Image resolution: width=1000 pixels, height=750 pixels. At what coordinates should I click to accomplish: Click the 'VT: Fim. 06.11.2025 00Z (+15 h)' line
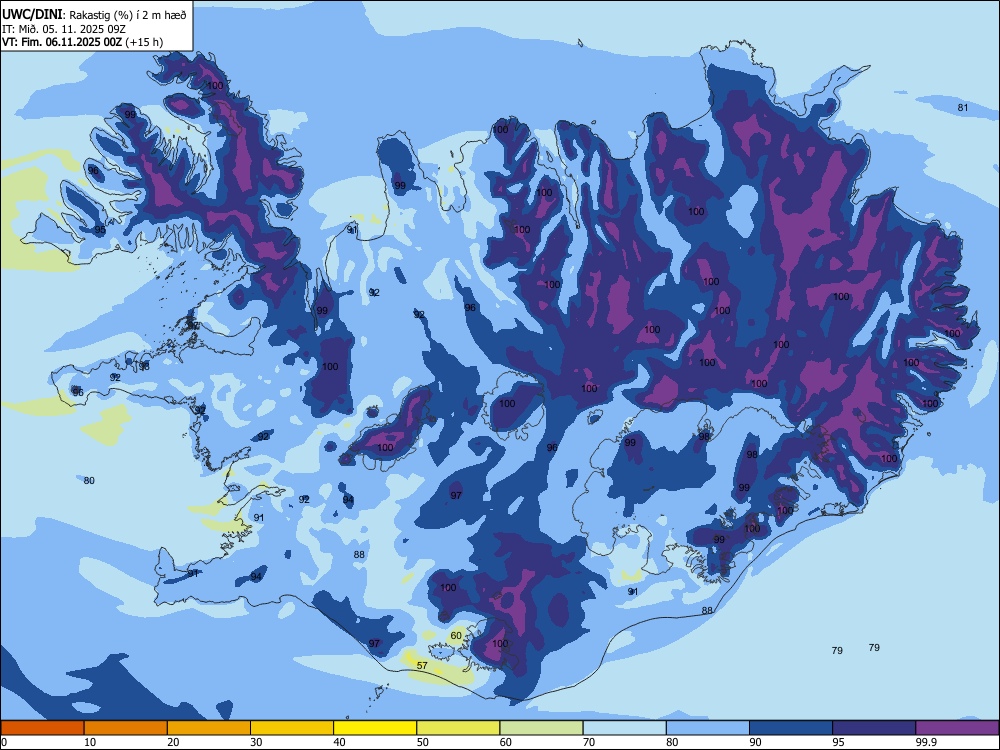point(82,42)
